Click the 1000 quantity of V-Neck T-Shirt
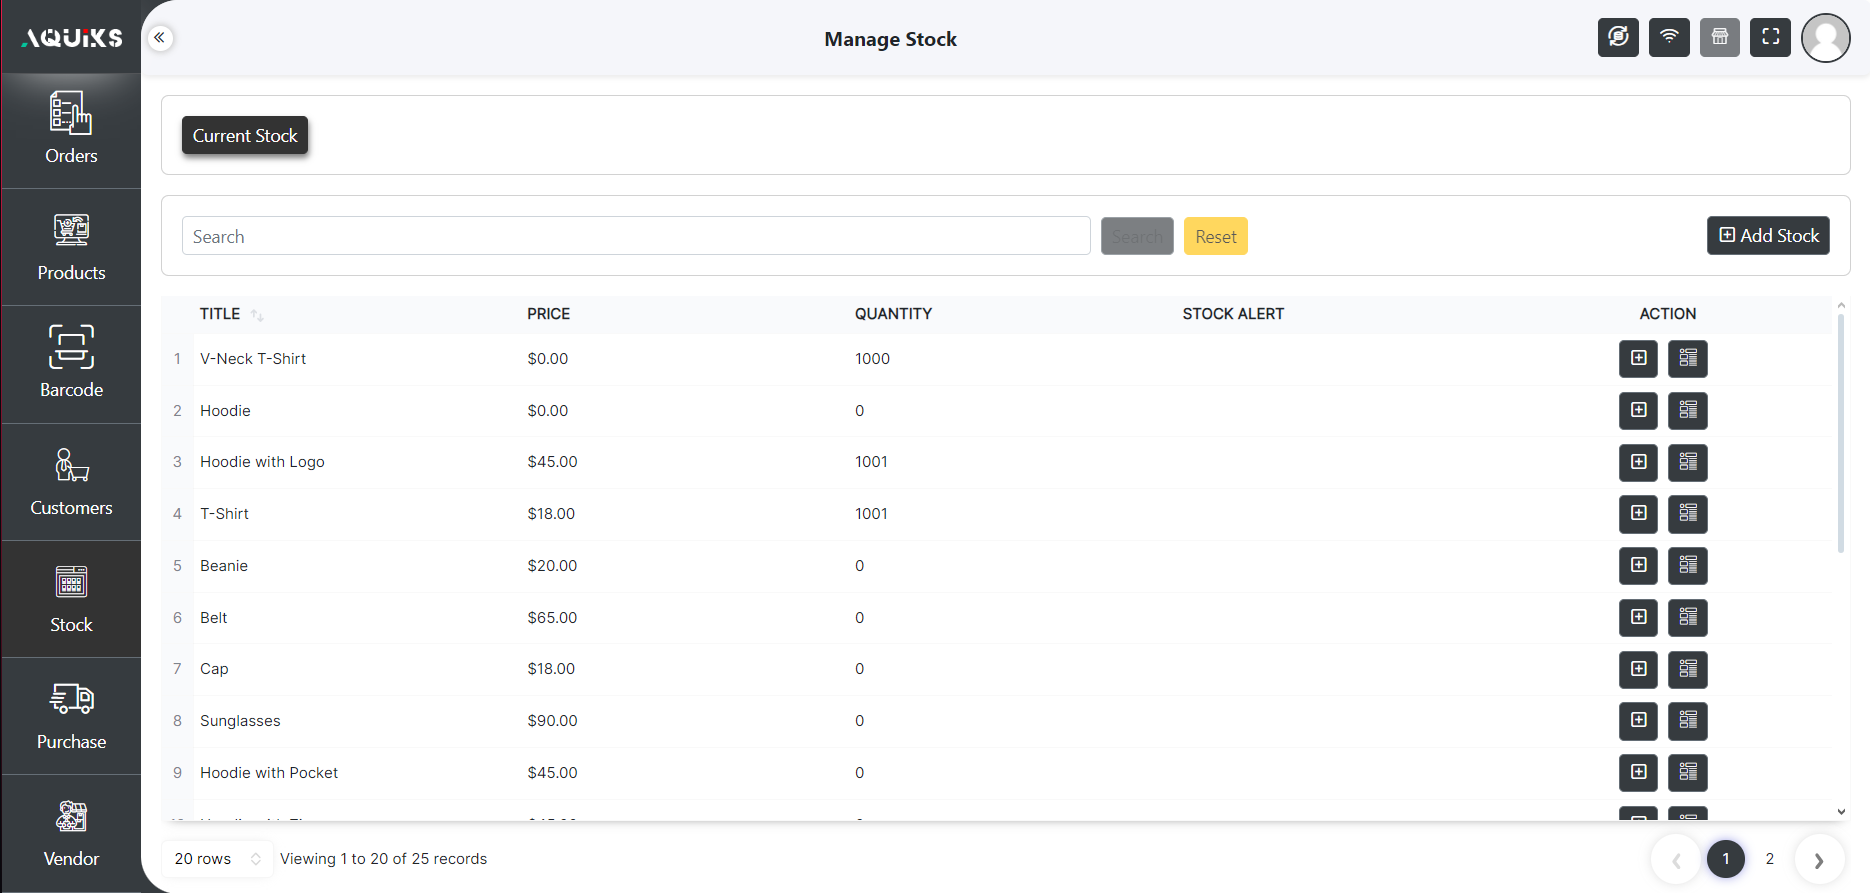Image resolution: width=1870 pixels, height=893 pixels. 872,359
